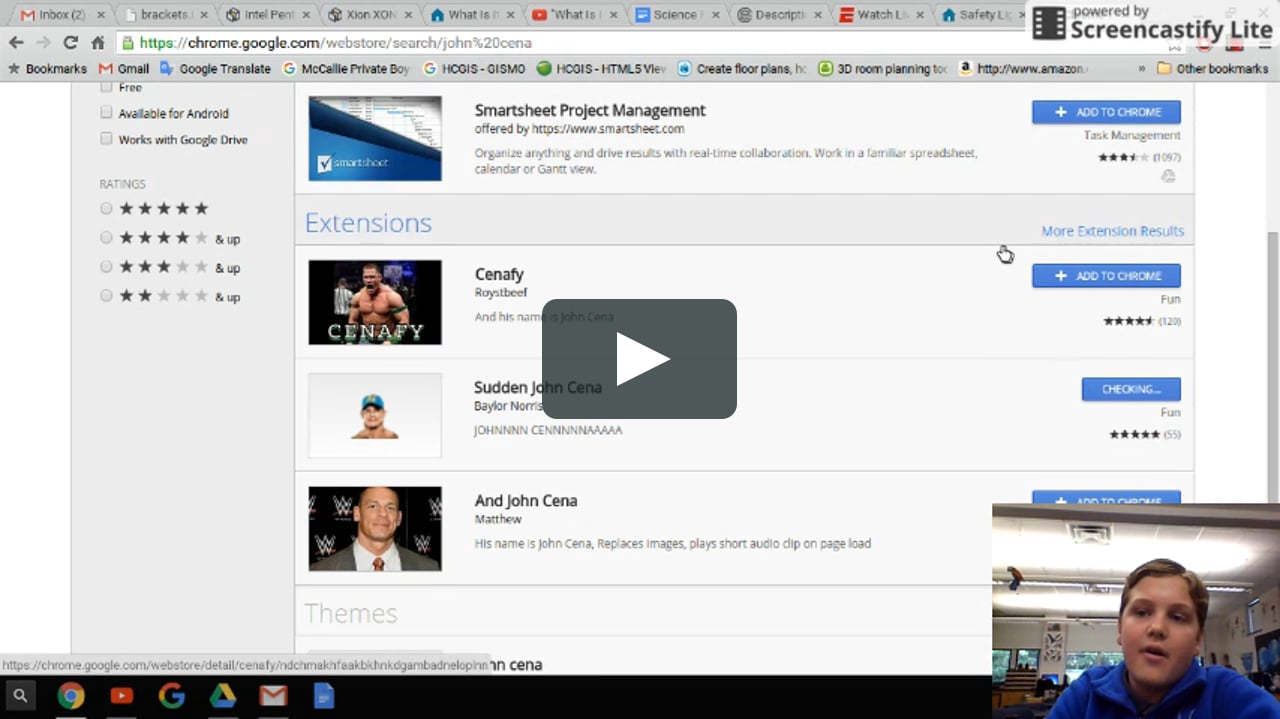Switch to the Intel Pent tab
The image size is (1280, 719).
pos(265,15)
